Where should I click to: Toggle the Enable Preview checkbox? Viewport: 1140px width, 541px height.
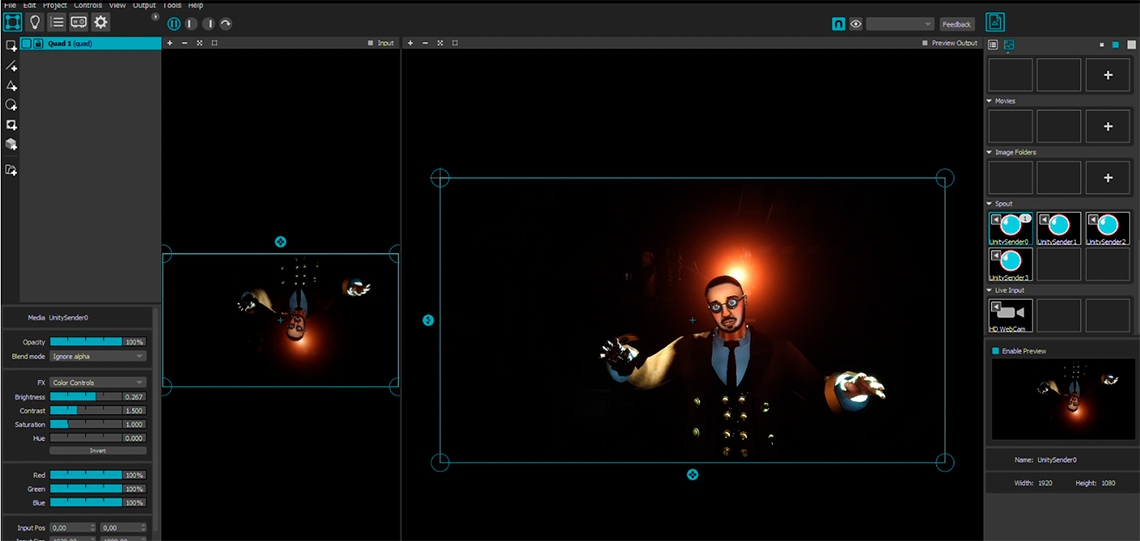click(x=995, y=351)
